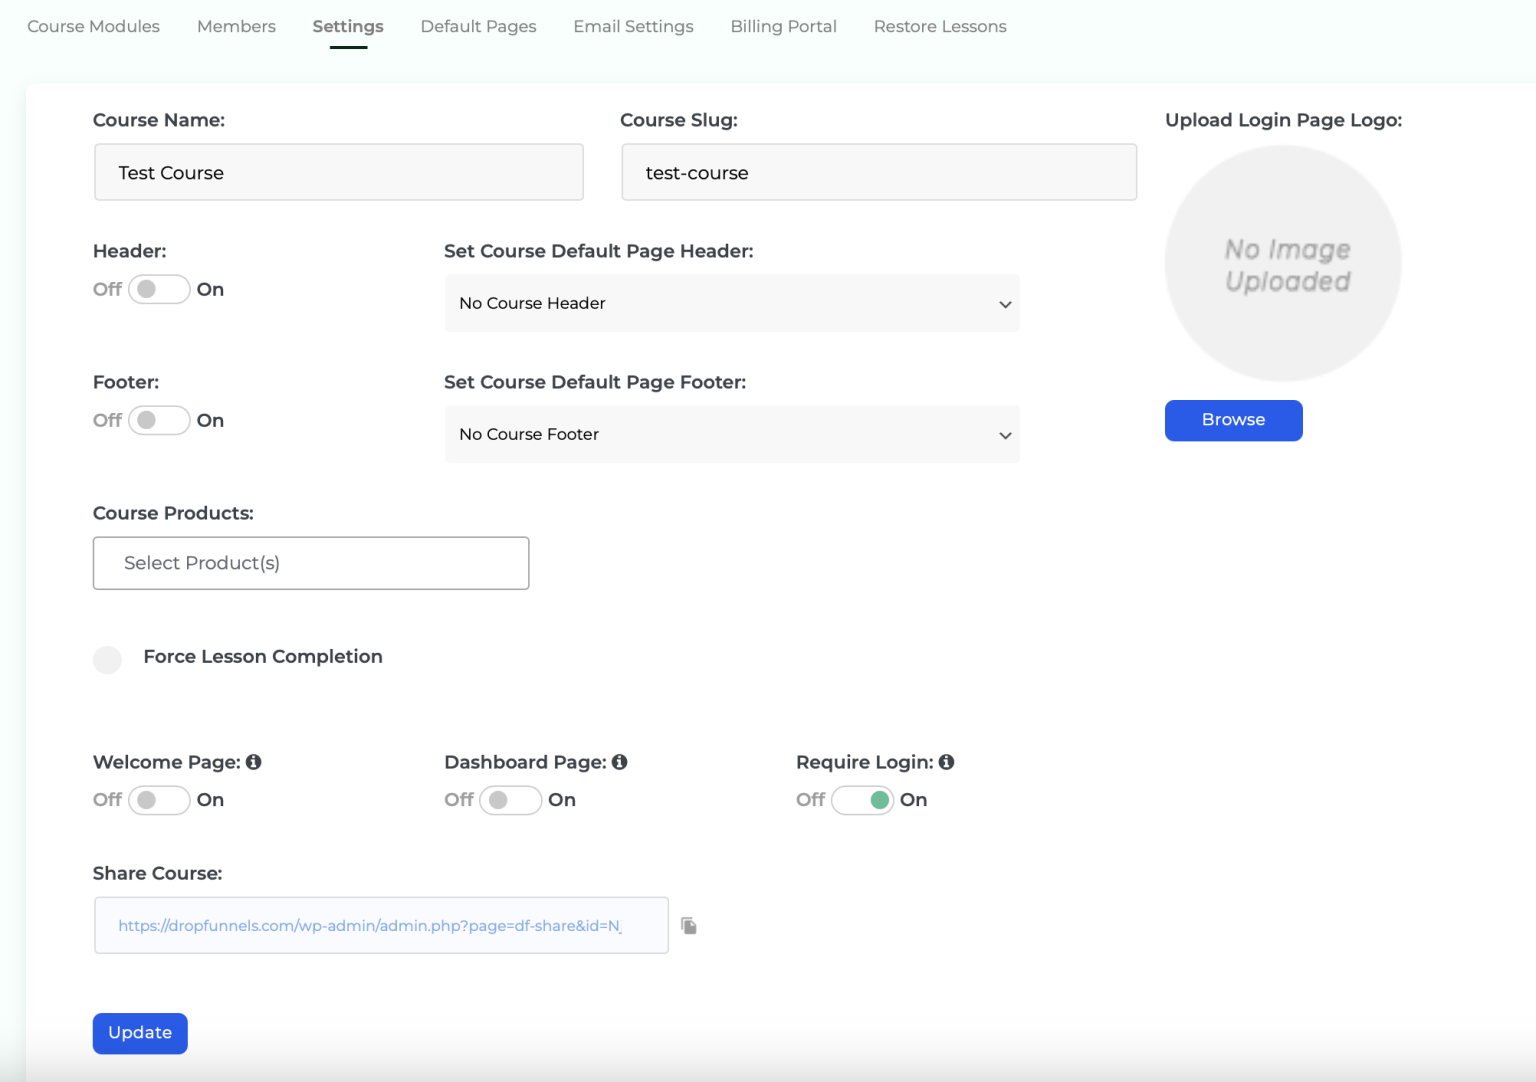This screenshot has width=1536, height=1082.
Task: Open the Select Product(s) picker
Action: click(310, 563)
